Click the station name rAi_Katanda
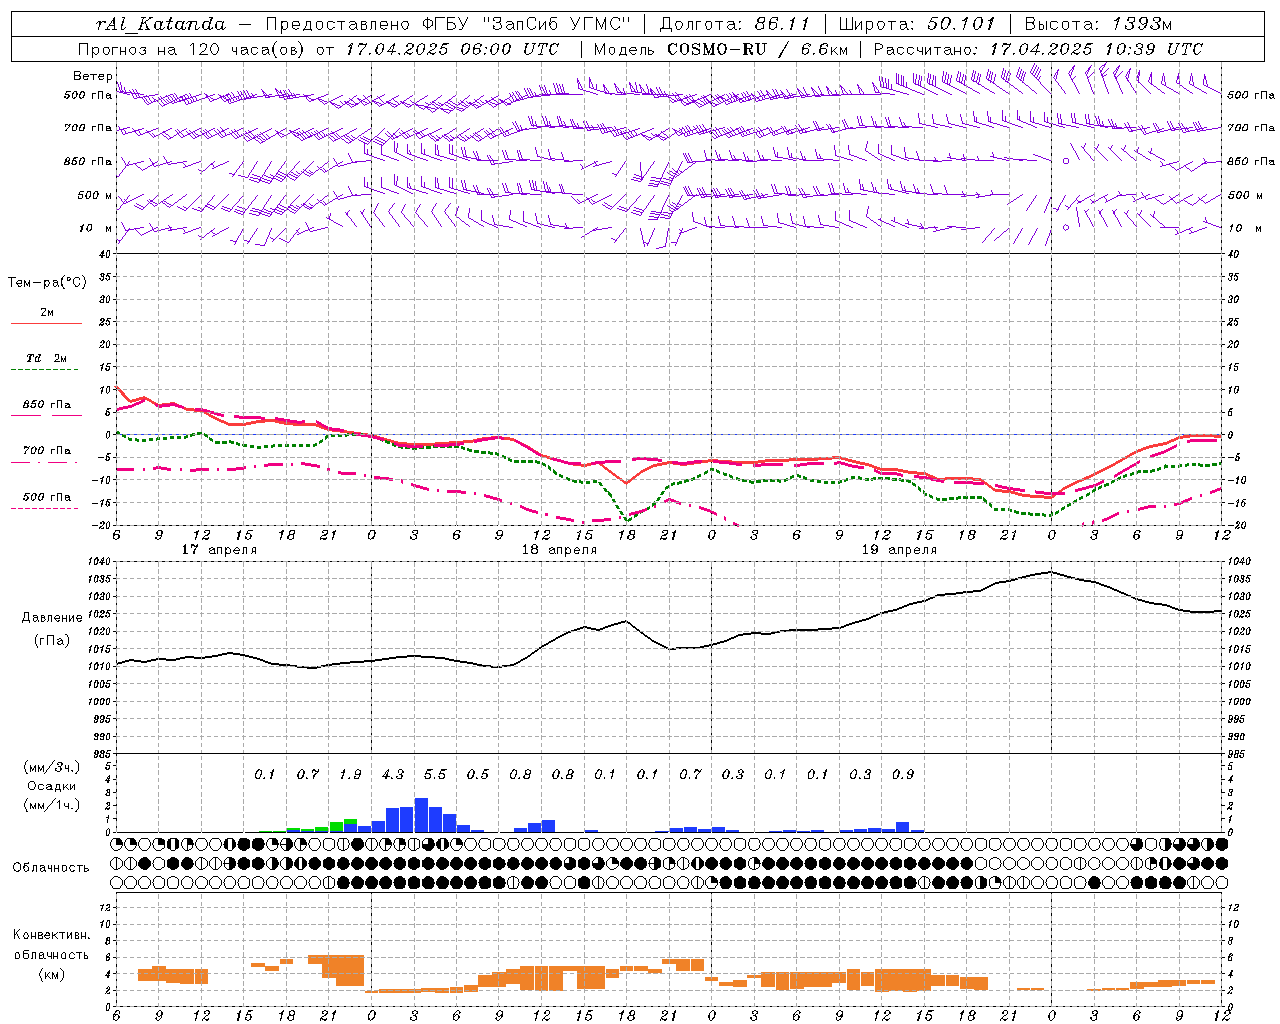 (x=161, y=24)
